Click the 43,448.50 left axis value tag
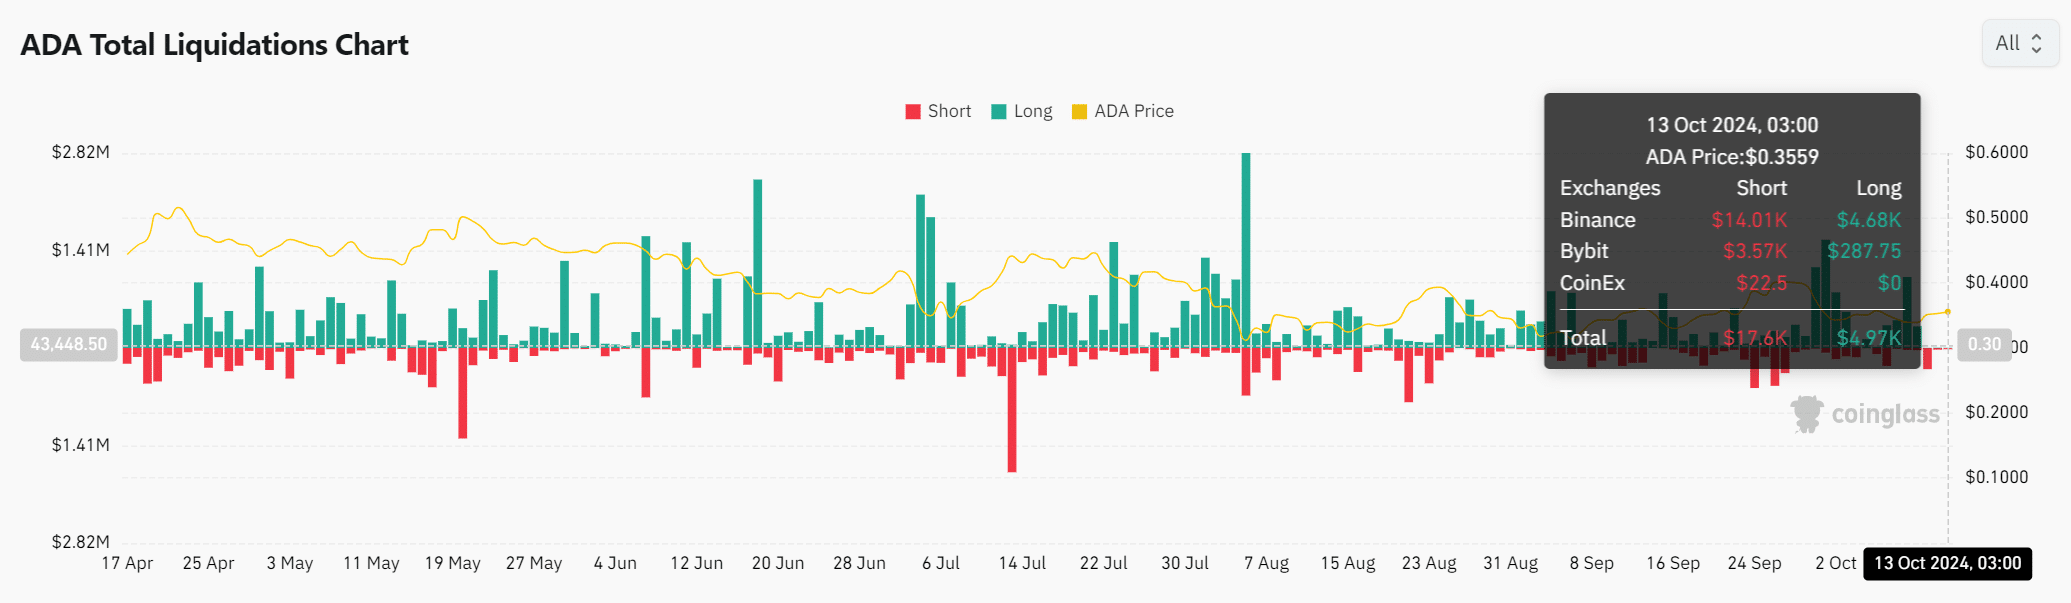This screenshot has width=2071, height=603. coord(68,344)
